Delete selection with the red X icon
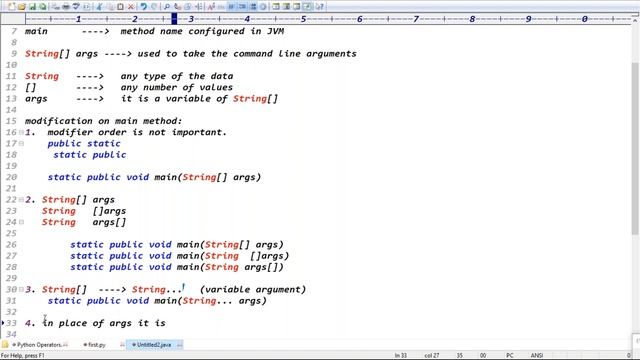The width and height of the screenshot is (640, 360). point(131,7)
